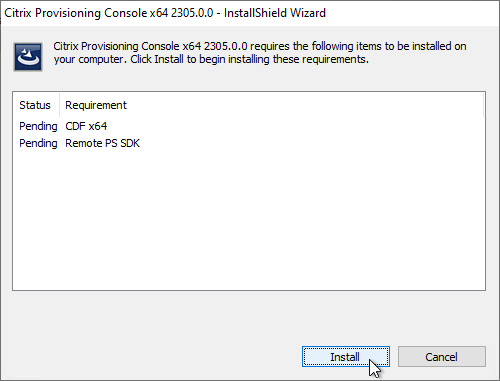Viewport: 500px width, 381px height.
Task: Click the Citrix Provisioning Console title bar text
Action: coord(109,13)
